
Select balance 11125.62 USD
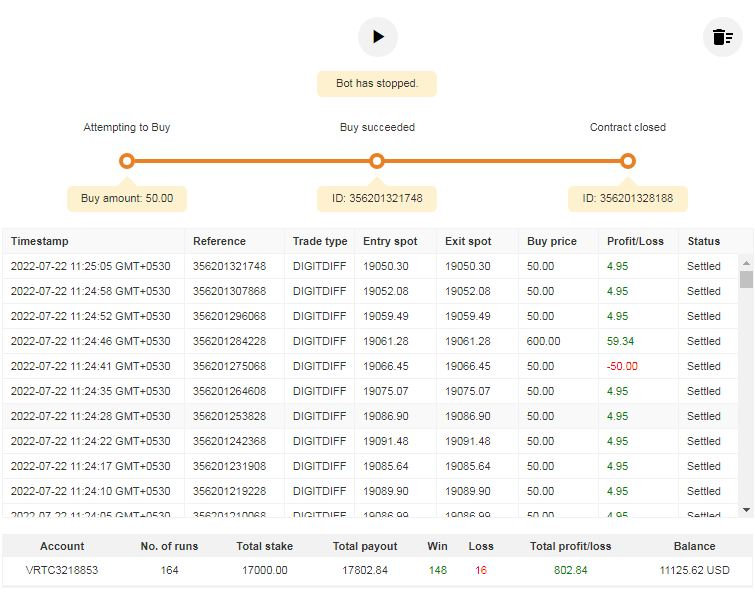pyautogui.click(x=694, y=570)
